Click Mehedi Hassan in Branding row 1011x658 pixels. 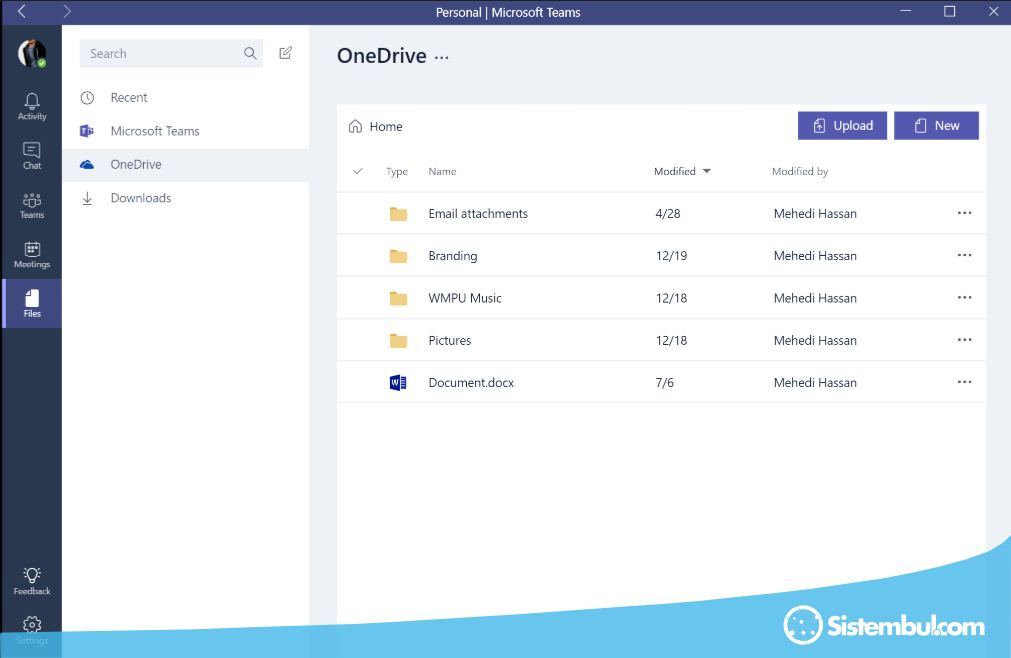pyautogui.click(x=815, y=256)
